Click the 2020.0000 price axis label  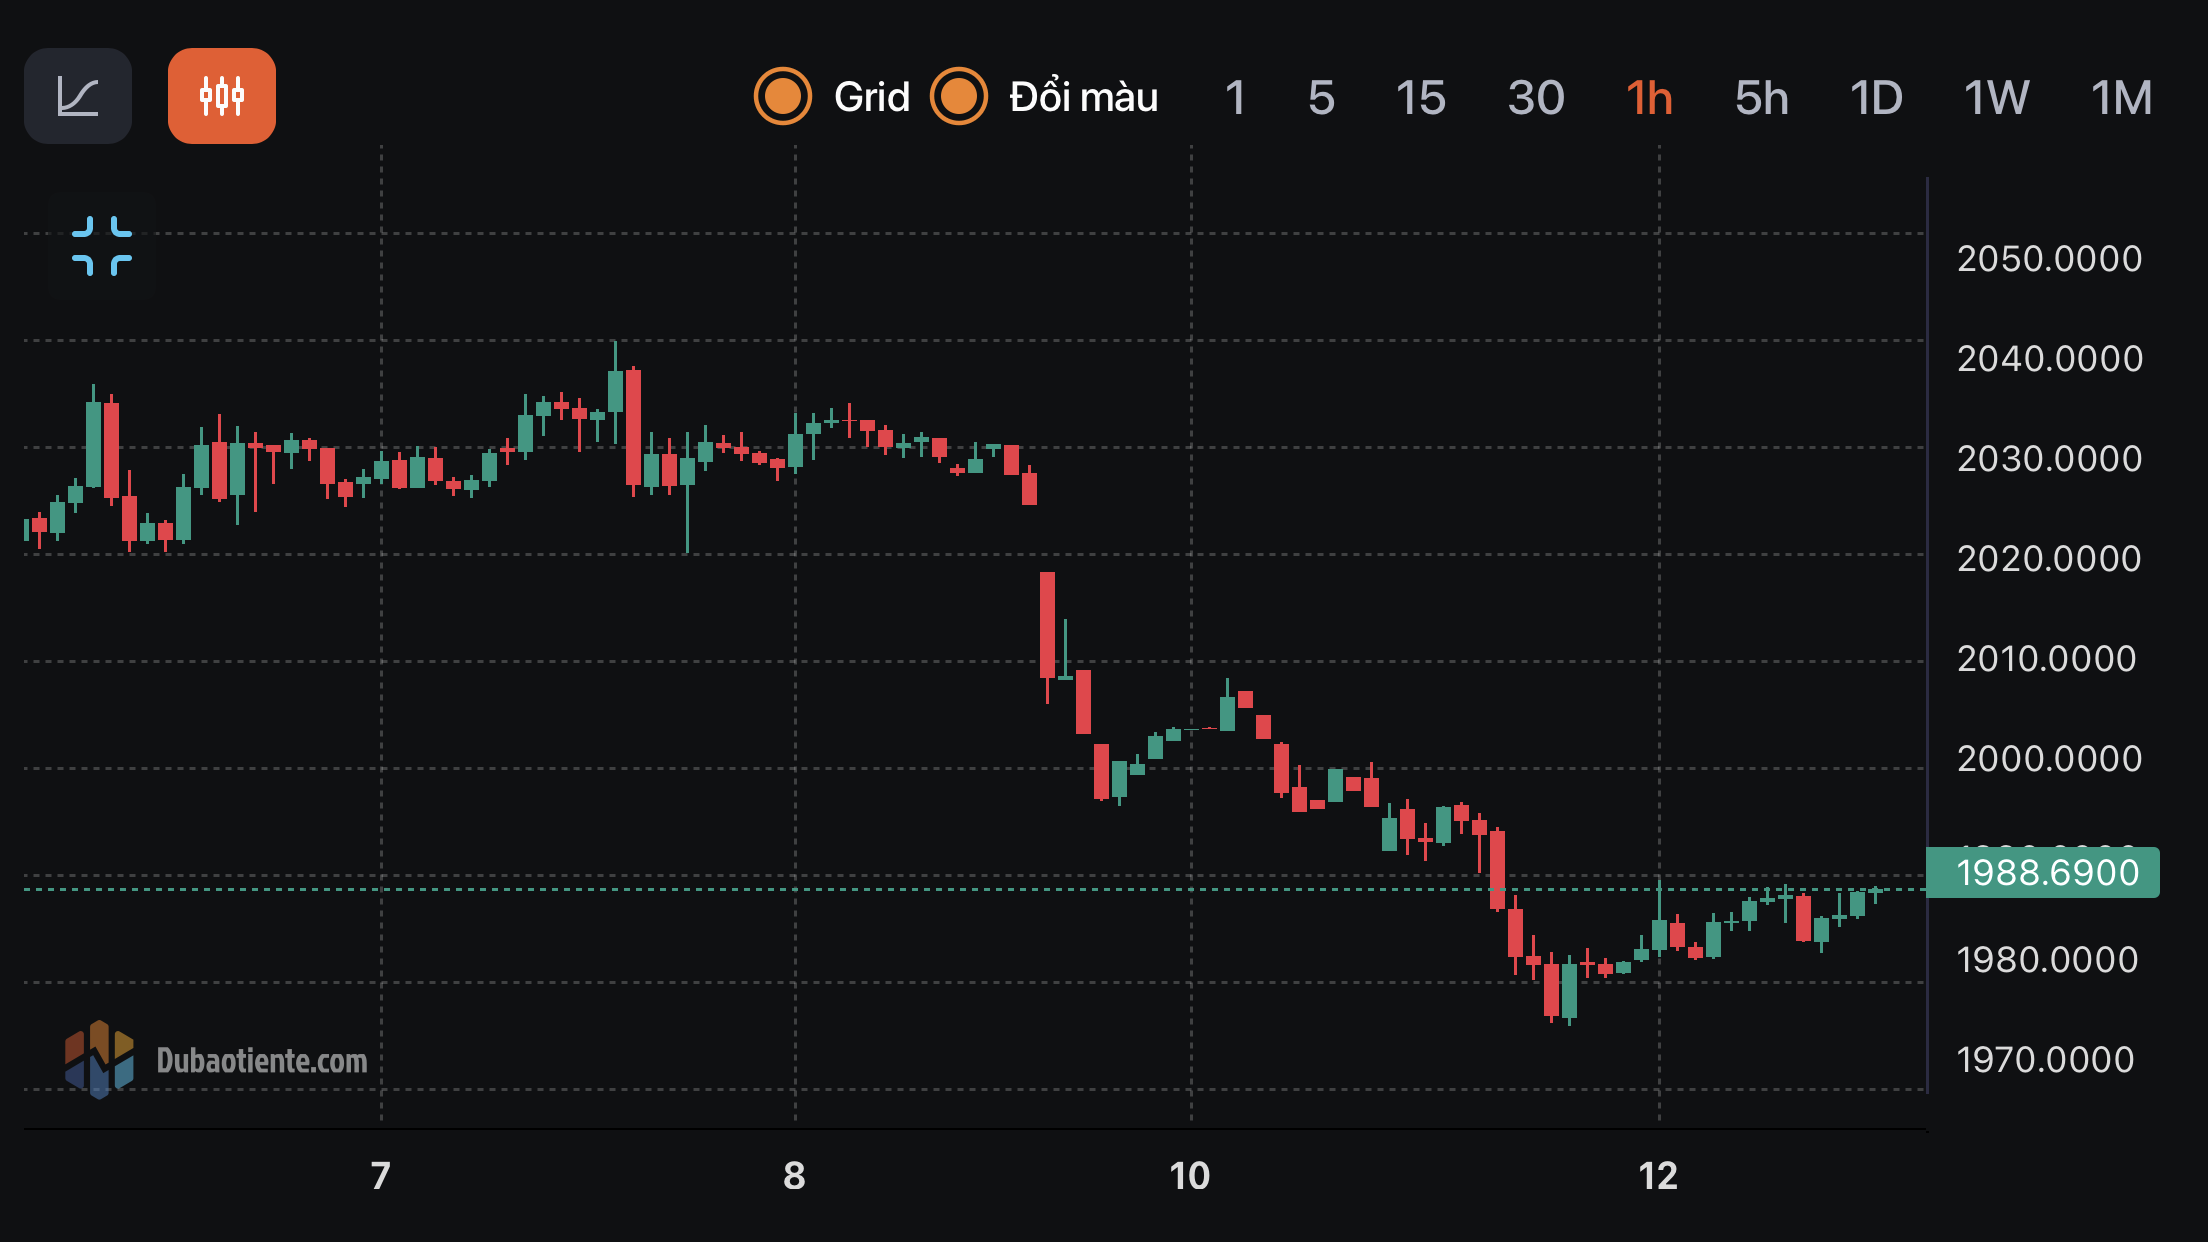point(2050,559)
